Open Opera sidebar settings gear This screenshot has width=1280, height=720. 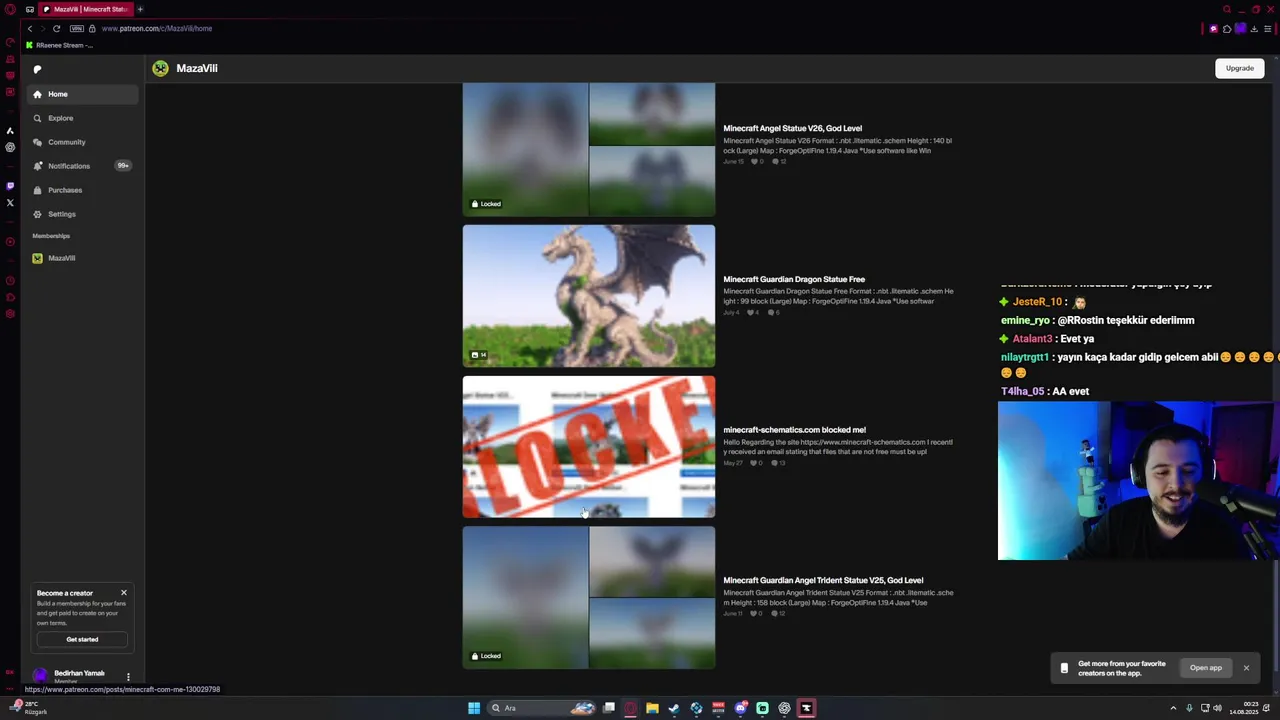tap(10, 314)
